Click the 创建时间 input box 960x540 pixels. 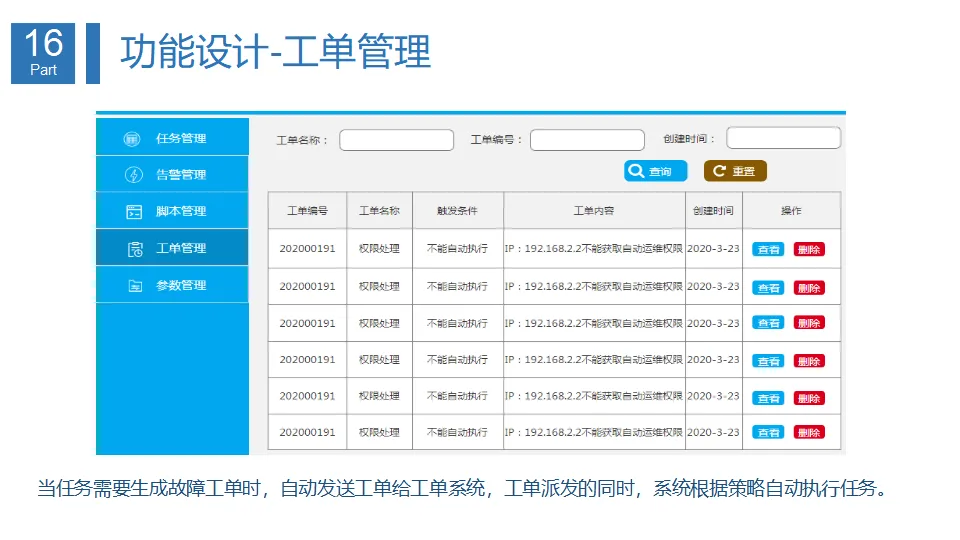pos(784,138)
